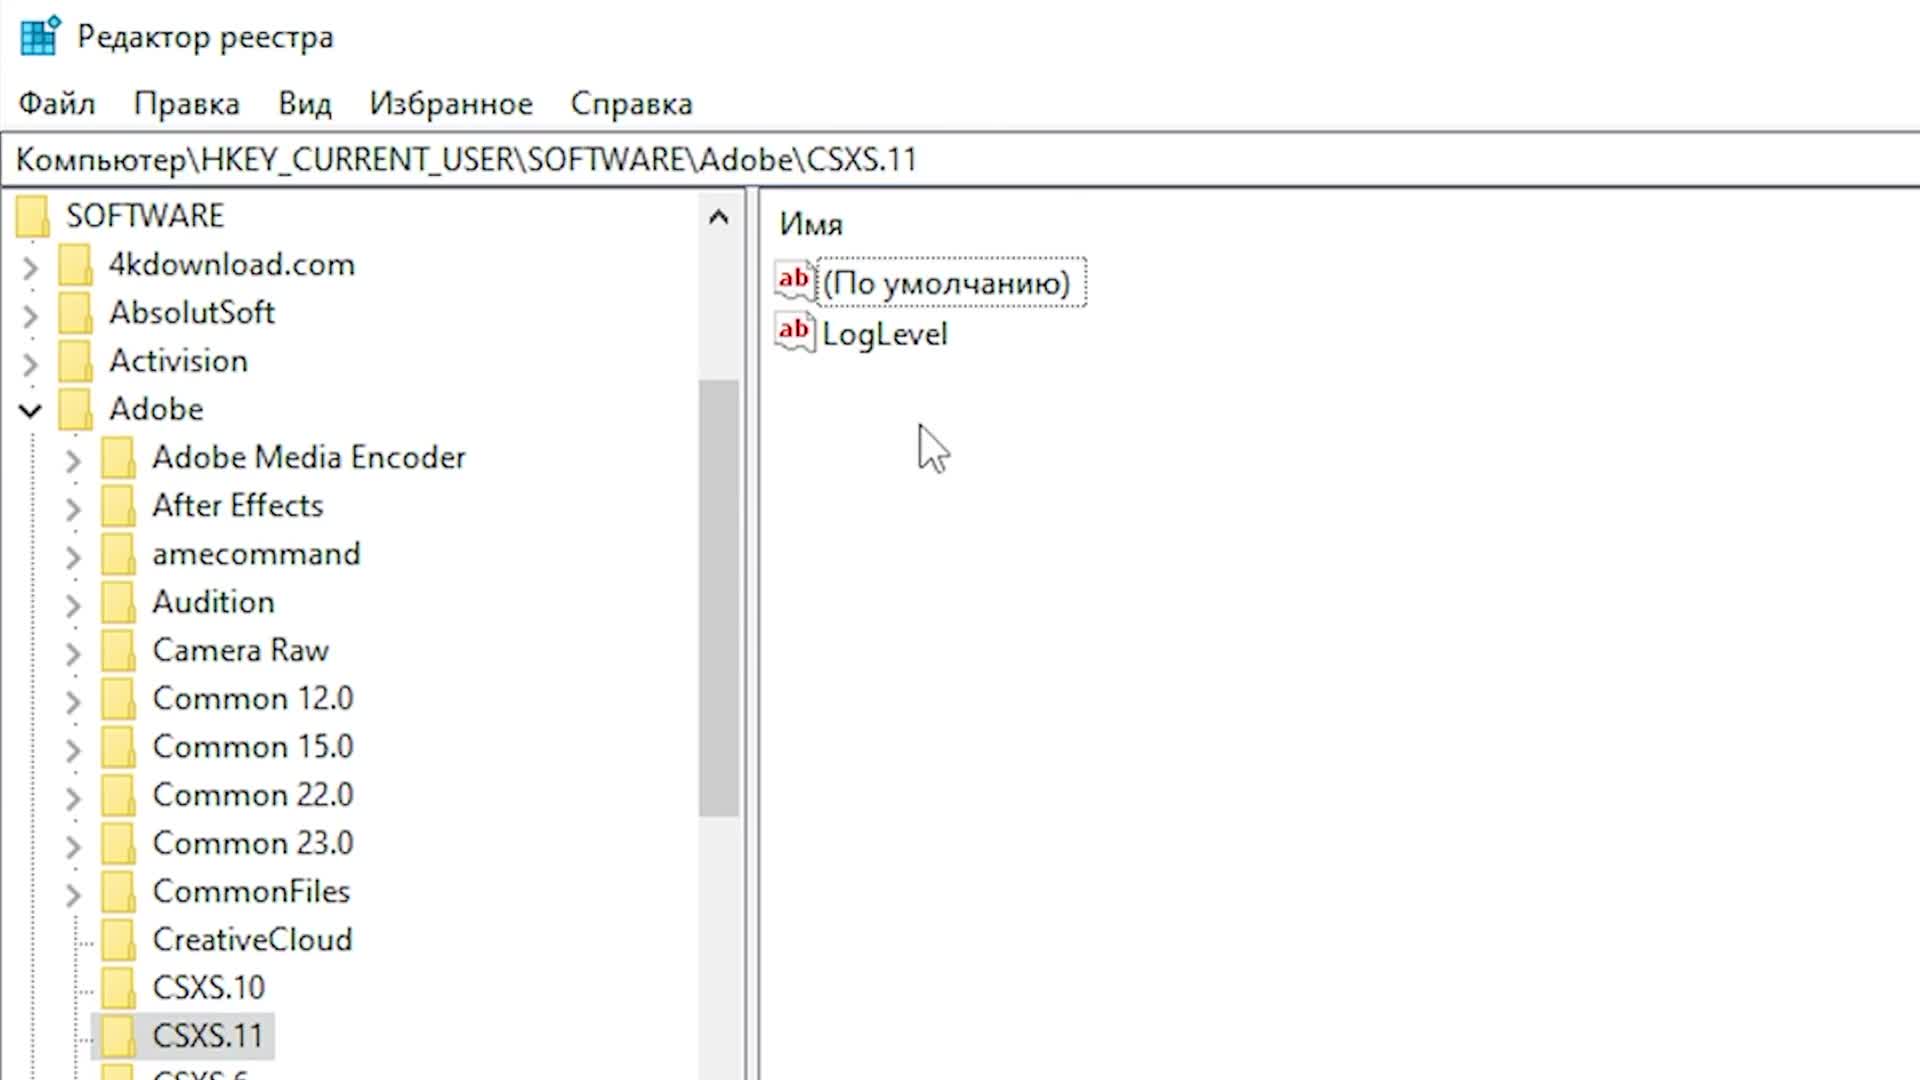
Task: Expand the Common 22.0 key
Action: (x=73, y=797)
